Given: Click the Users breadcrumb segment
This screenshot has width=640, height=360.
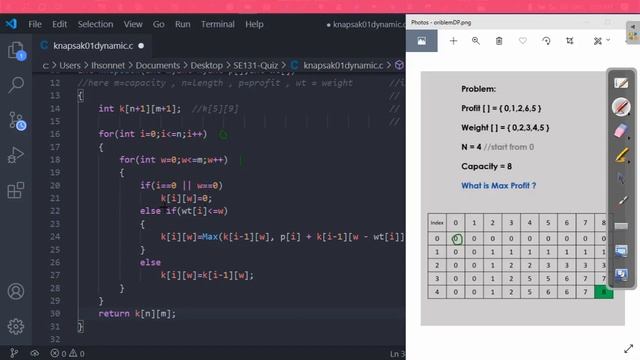Looking at the screenshot, I should (70, 65).
